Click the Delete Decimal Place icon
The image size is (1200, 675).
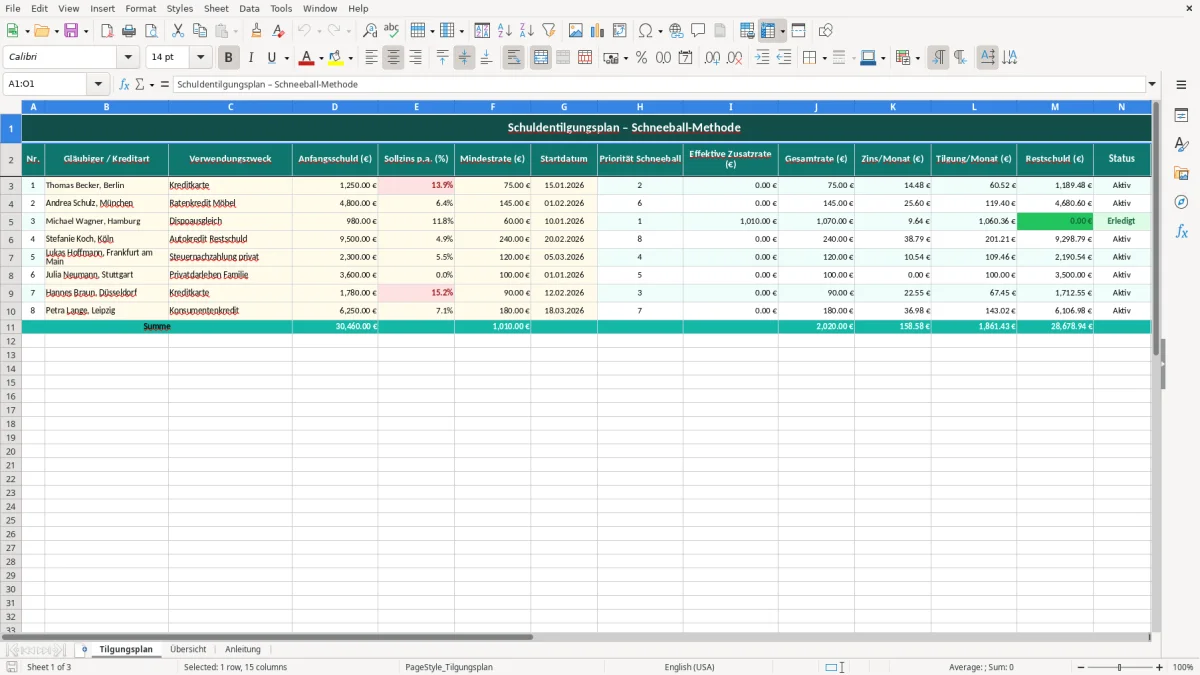point(734,58)
